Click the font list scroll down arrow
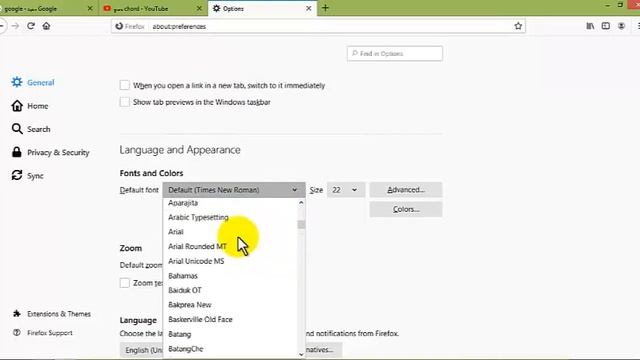Screen dimensions: 640x360 [301, 354]
